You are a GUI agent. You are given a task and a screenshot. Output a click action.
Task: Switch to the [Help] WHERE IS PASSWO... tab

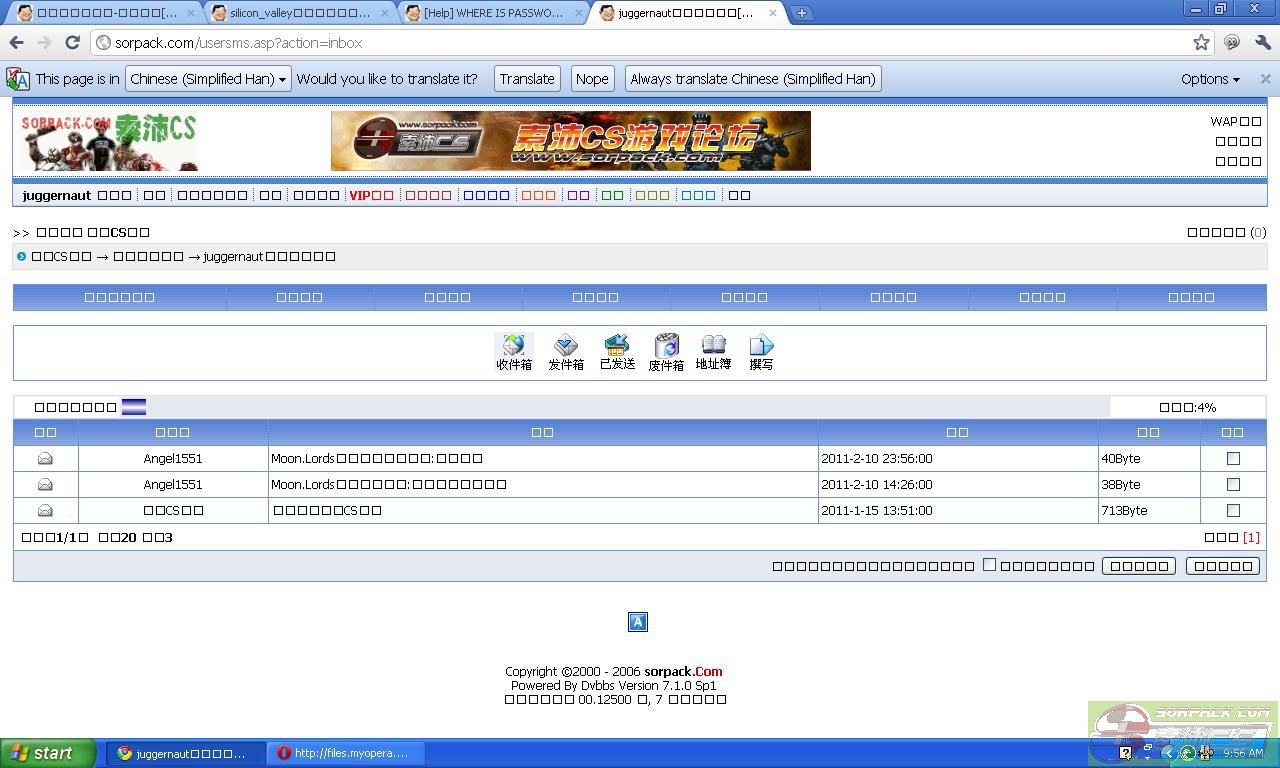pos(494,13)
